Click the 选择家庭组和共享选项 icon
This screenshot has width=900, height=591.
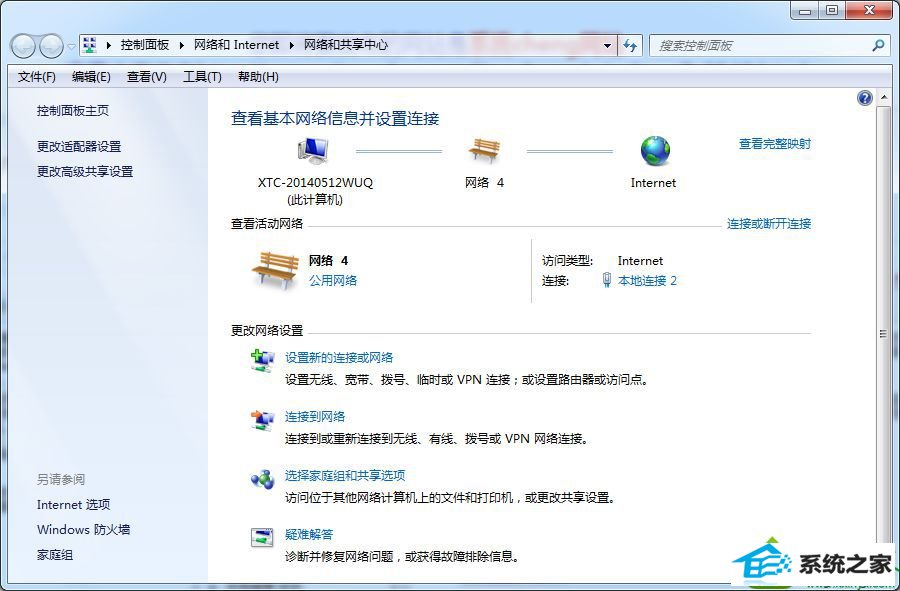pyautogui.click(x=263, y=479)
